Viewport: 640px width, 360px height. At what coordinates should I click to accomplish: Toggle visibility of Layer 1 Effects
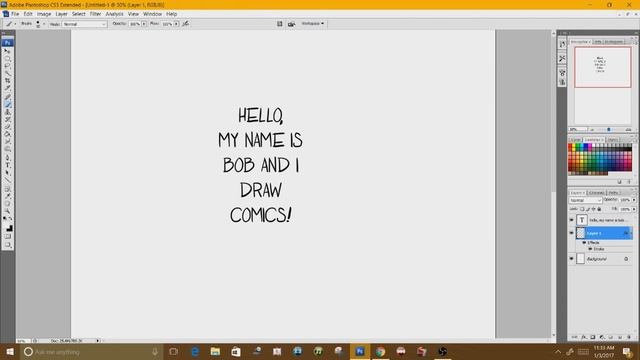(584, 243)
